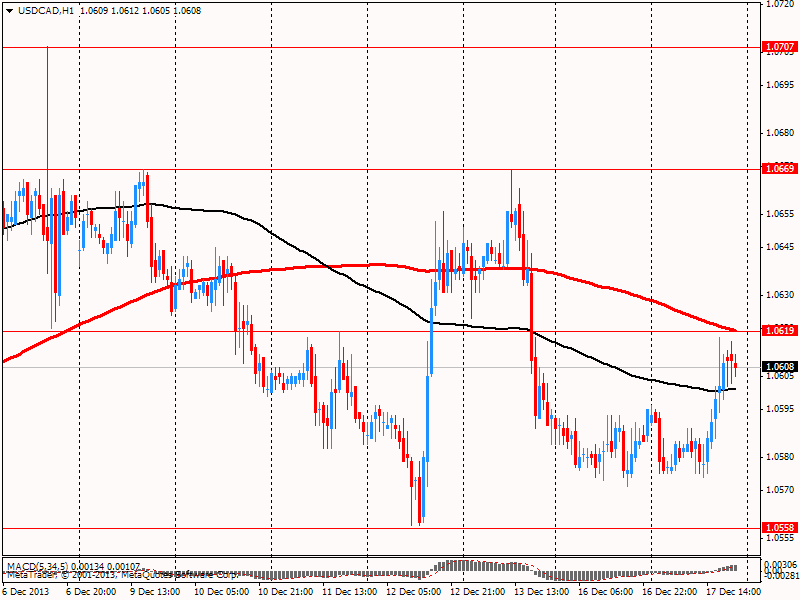Click the 10 Dec 05:00 time label
800x600 pixels.
(221, 591)
